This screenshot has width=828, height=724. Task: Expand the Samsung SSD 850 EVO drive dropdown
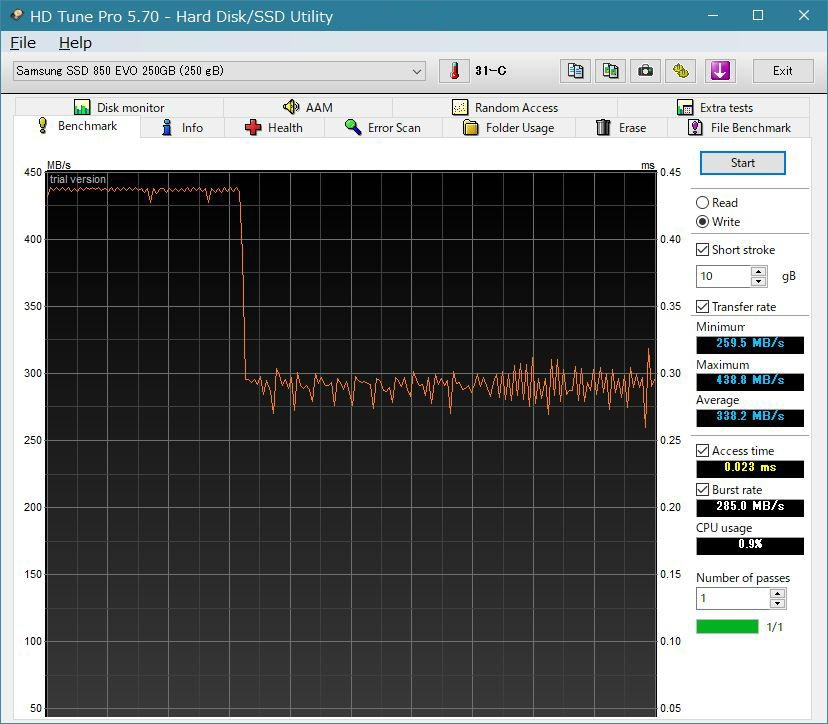click(417, 71)
